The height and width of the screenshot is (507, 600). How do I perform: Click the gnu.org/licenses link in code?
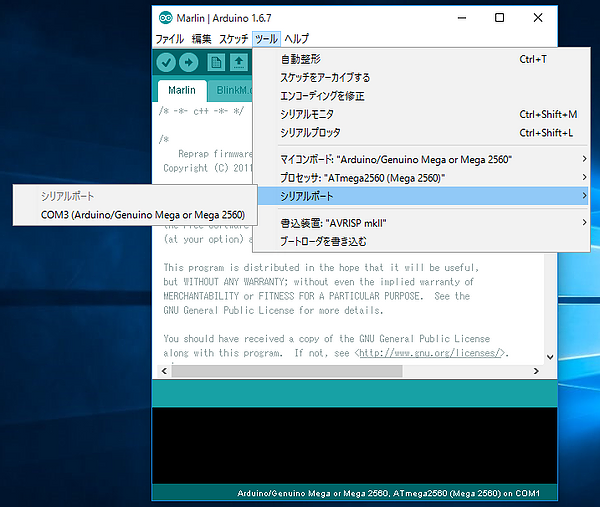(x=430, y=353)
